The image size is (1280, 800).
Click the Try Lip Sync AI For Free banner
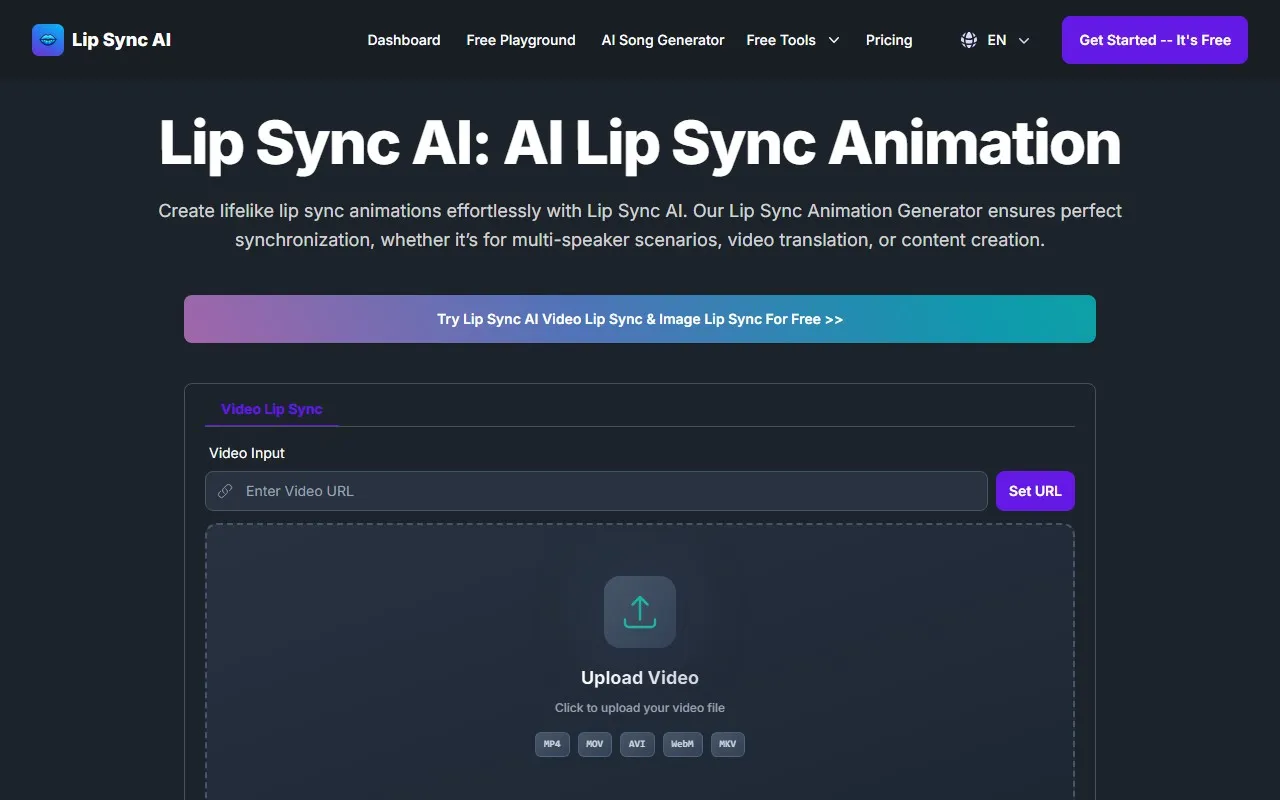click(x=639, y=319)
